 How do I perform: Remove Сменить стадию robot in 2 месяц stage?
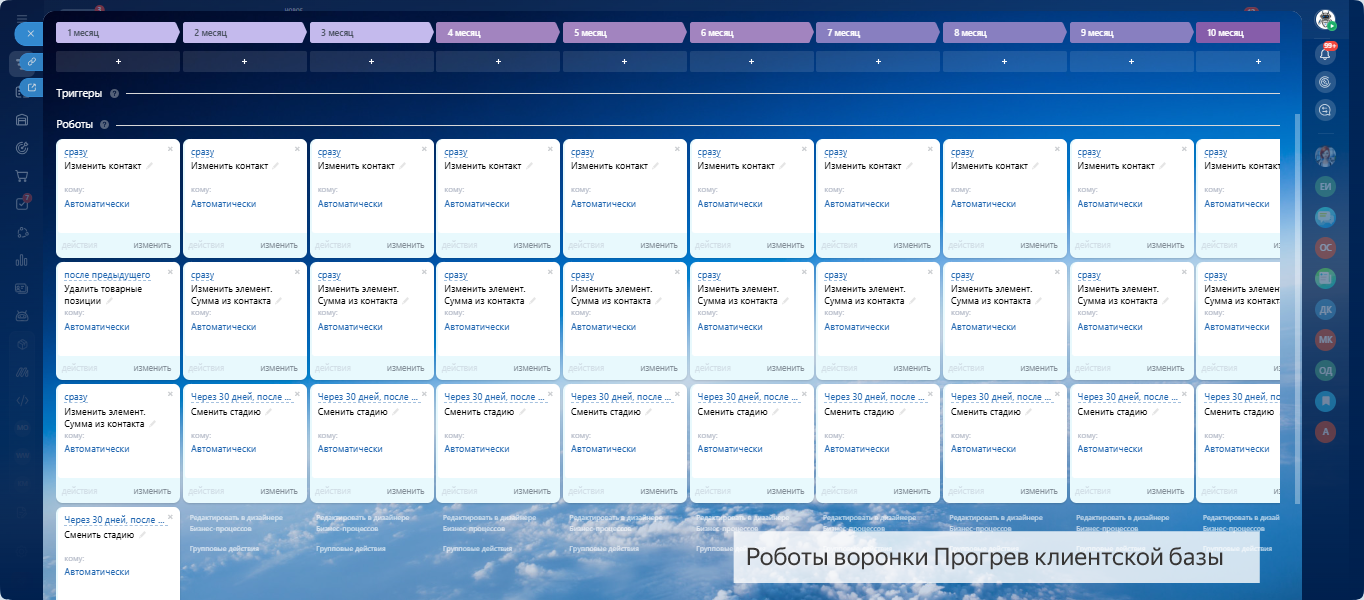pyautogui.click(x=298, y=393)
